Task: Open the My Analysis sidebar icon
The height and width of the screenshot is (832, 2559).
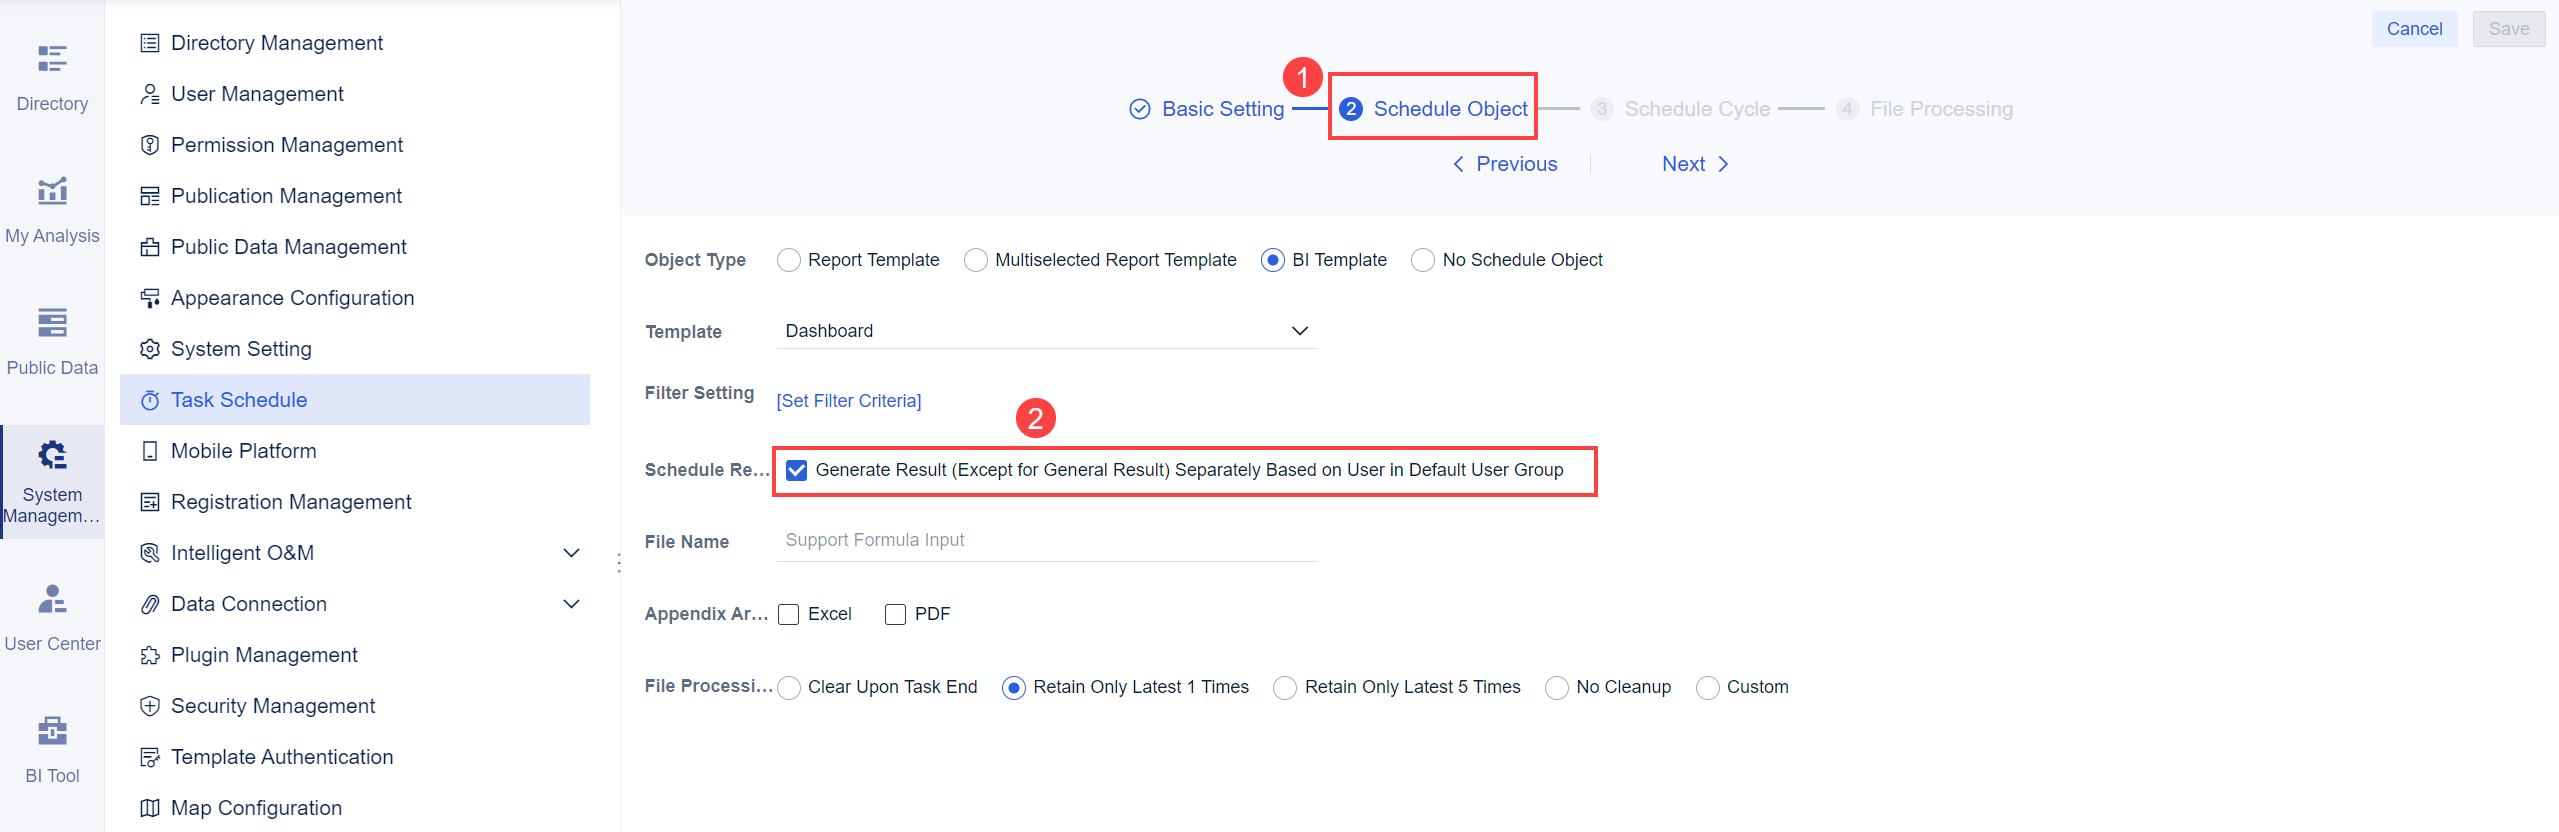Action: point(52,191)
